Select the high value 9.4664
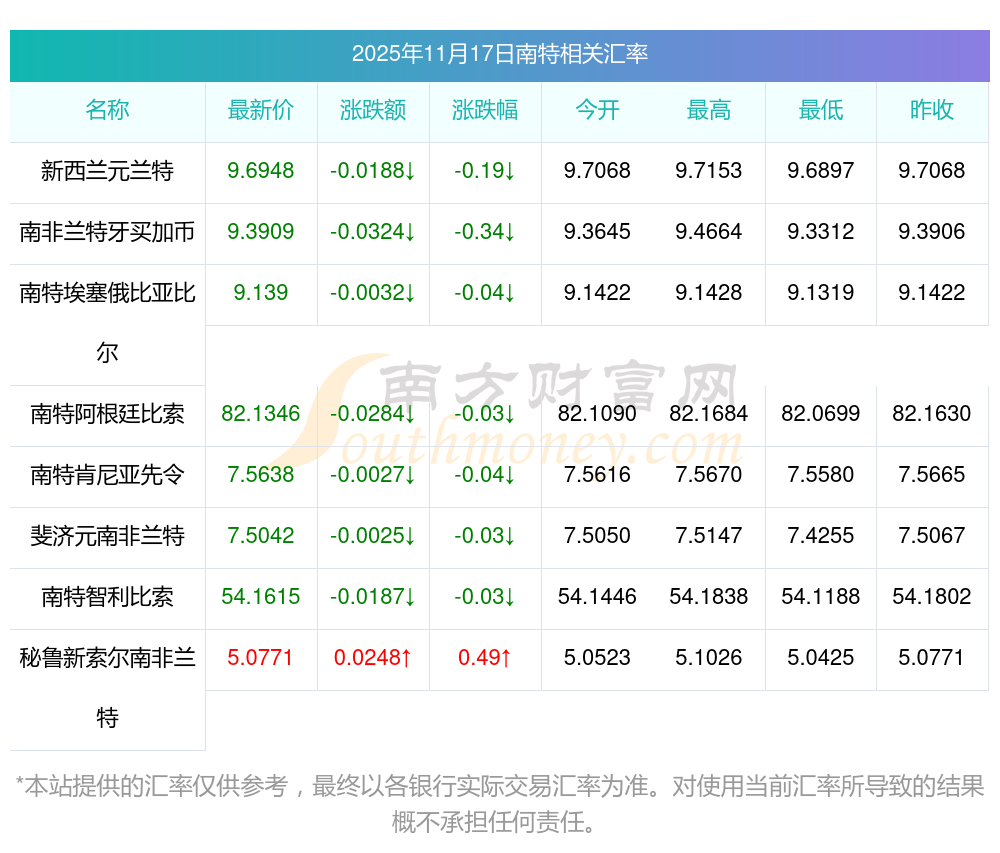1000x853 pixels. (x=709, y=231)
